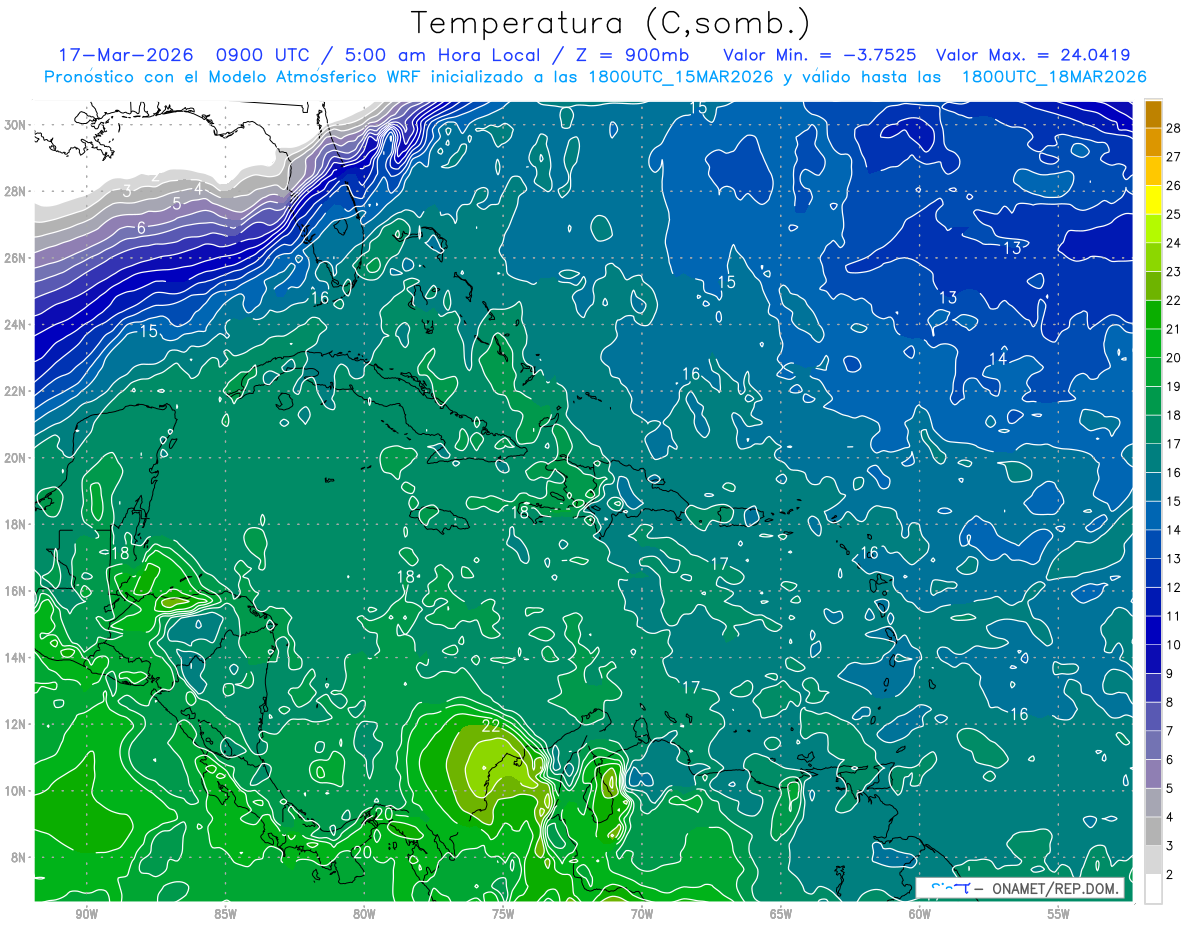Click the white swatch at legend bottom
Image resolution: width=1200 pixels, height=927 pixels.
click(x=1154, y=889)
